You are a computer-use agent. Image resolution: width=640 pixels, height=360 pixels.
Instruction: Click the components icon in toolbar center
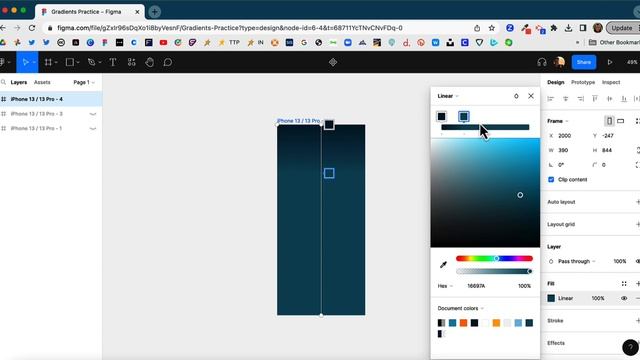[333, 62]
